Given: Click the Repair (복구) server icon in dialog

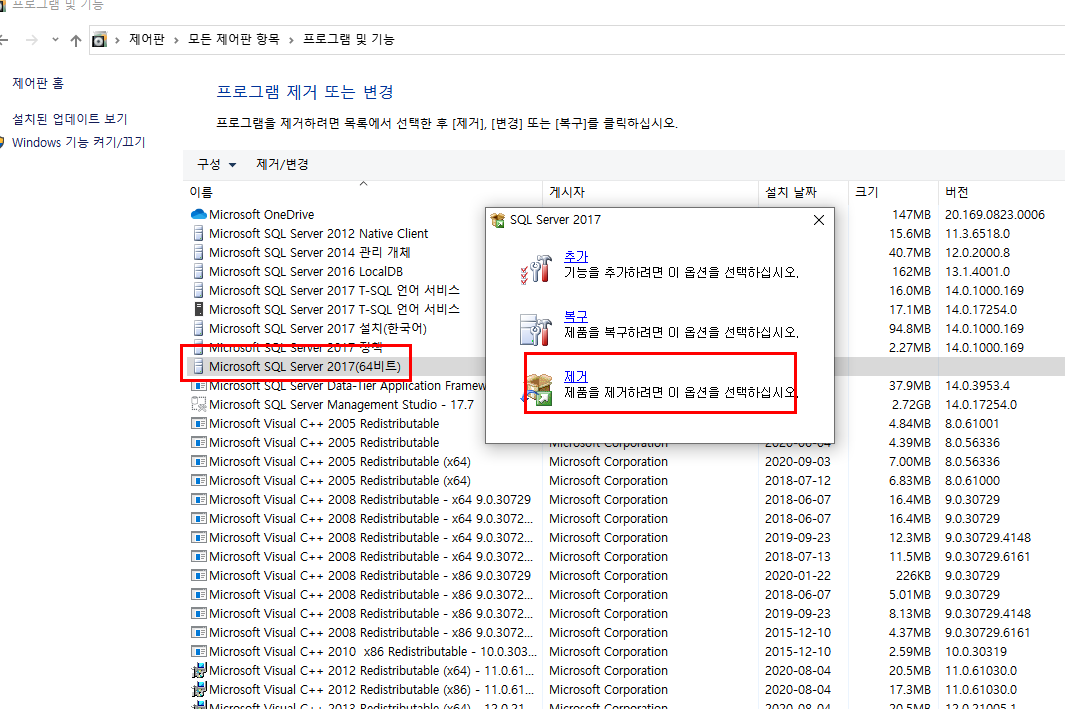Looking at the screenshot, I should coord(536,329).
